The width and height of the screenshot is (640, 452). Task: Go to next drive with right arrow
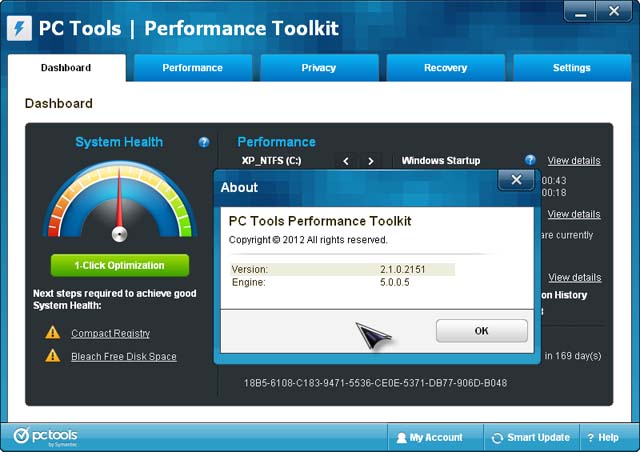point(370,161)
